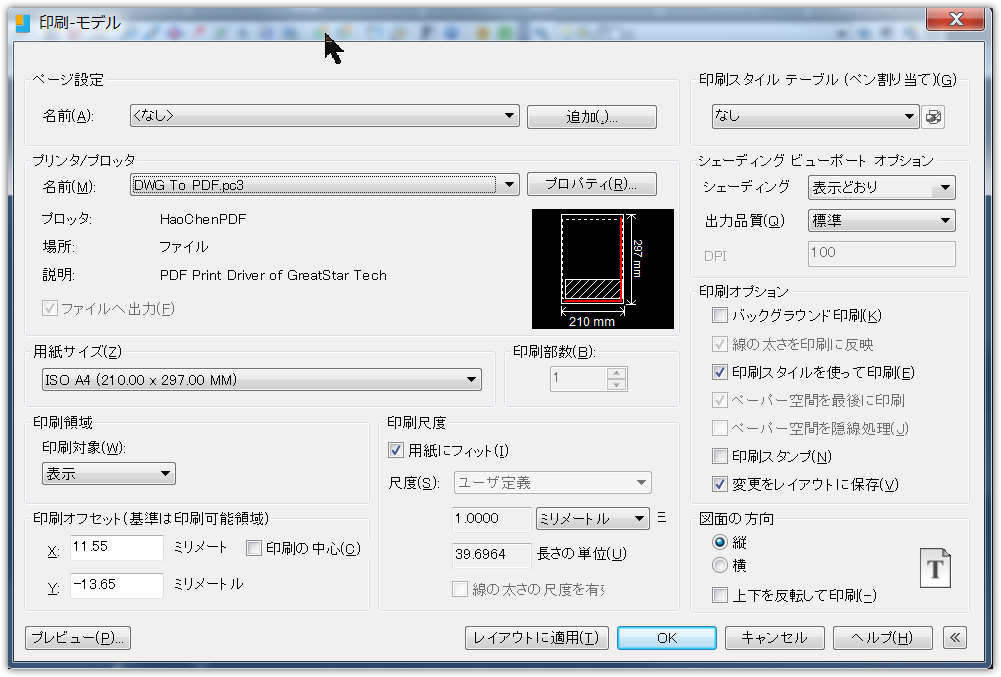Image resolution: width=1001 pixels, height=677 pixels.
Task: Enable 上下を反転して印刷(-) checkbox
Action: tap(719, 595)
